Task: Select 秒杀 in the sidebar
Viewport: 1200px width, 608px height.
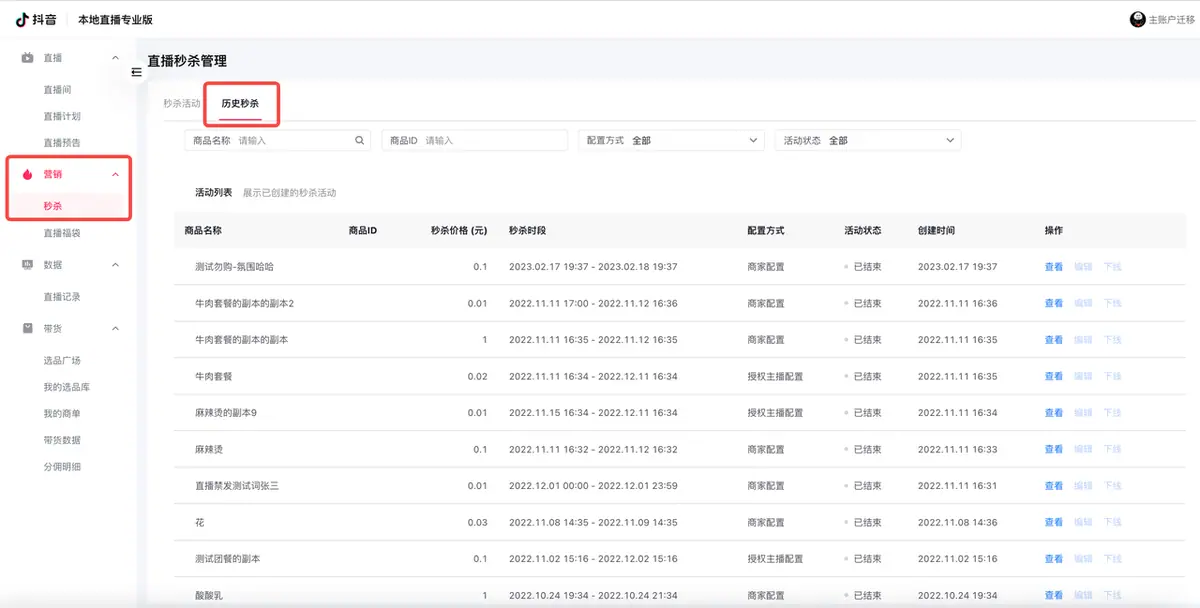Action: [52, 206]
